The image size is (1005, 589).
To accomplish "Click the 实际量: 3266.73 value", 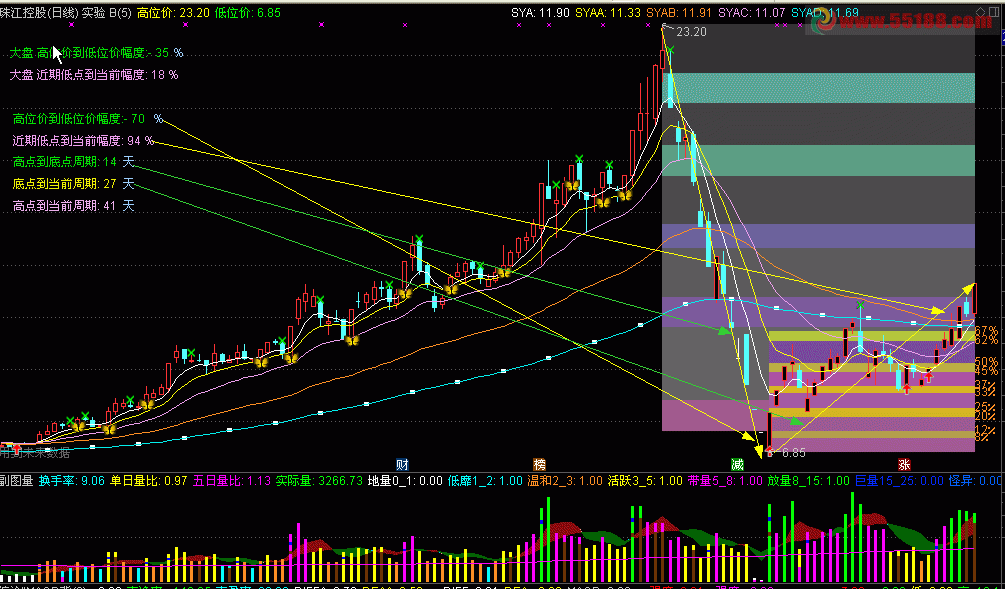I will pyautogui.click(x=319, y=481).
